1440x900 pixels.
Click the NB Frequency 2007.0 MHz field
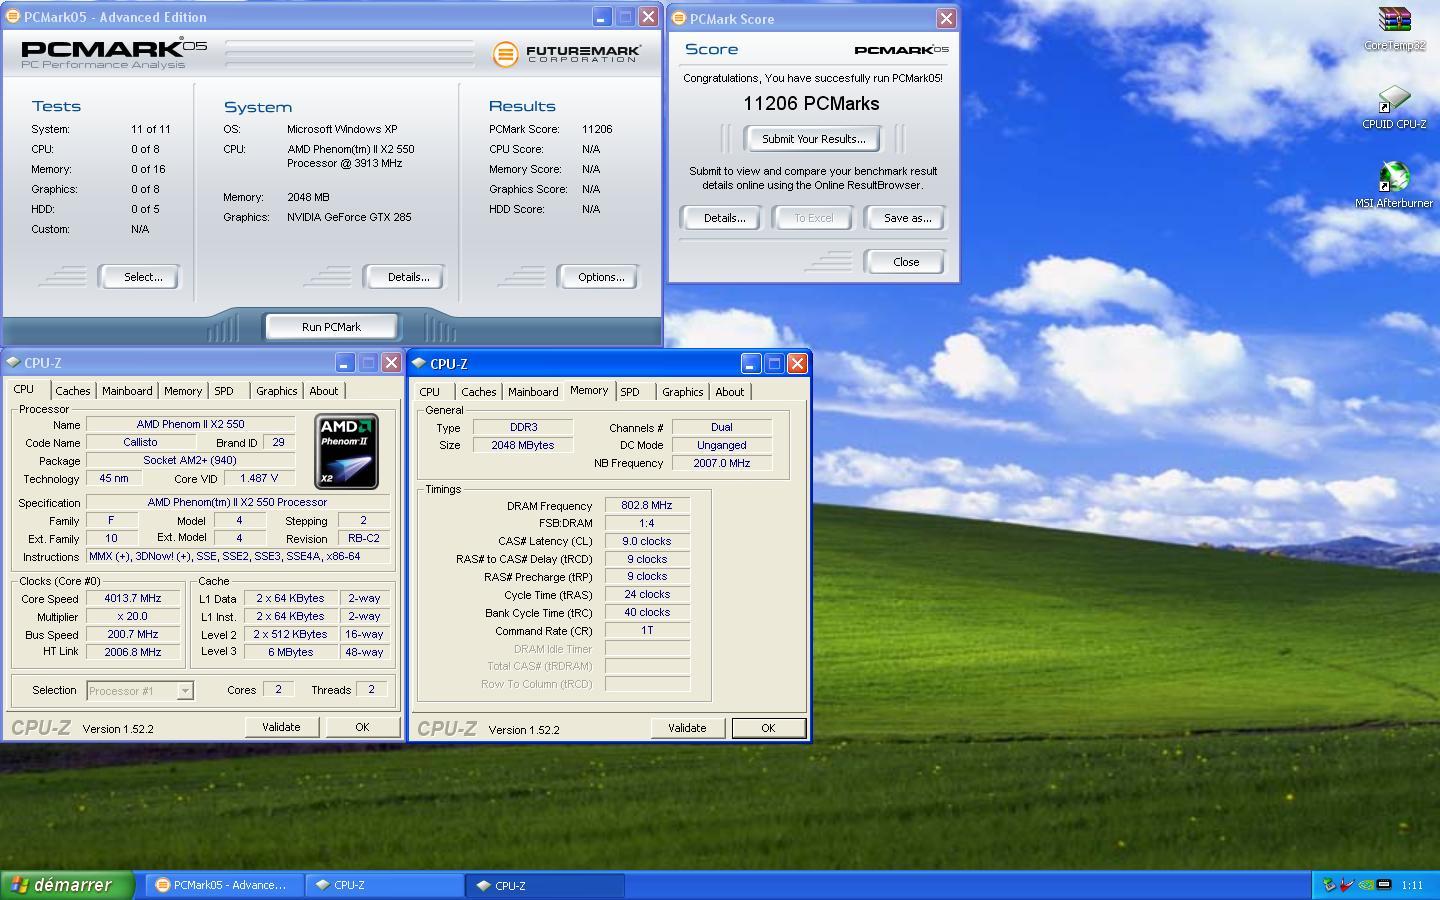[721, 463]
